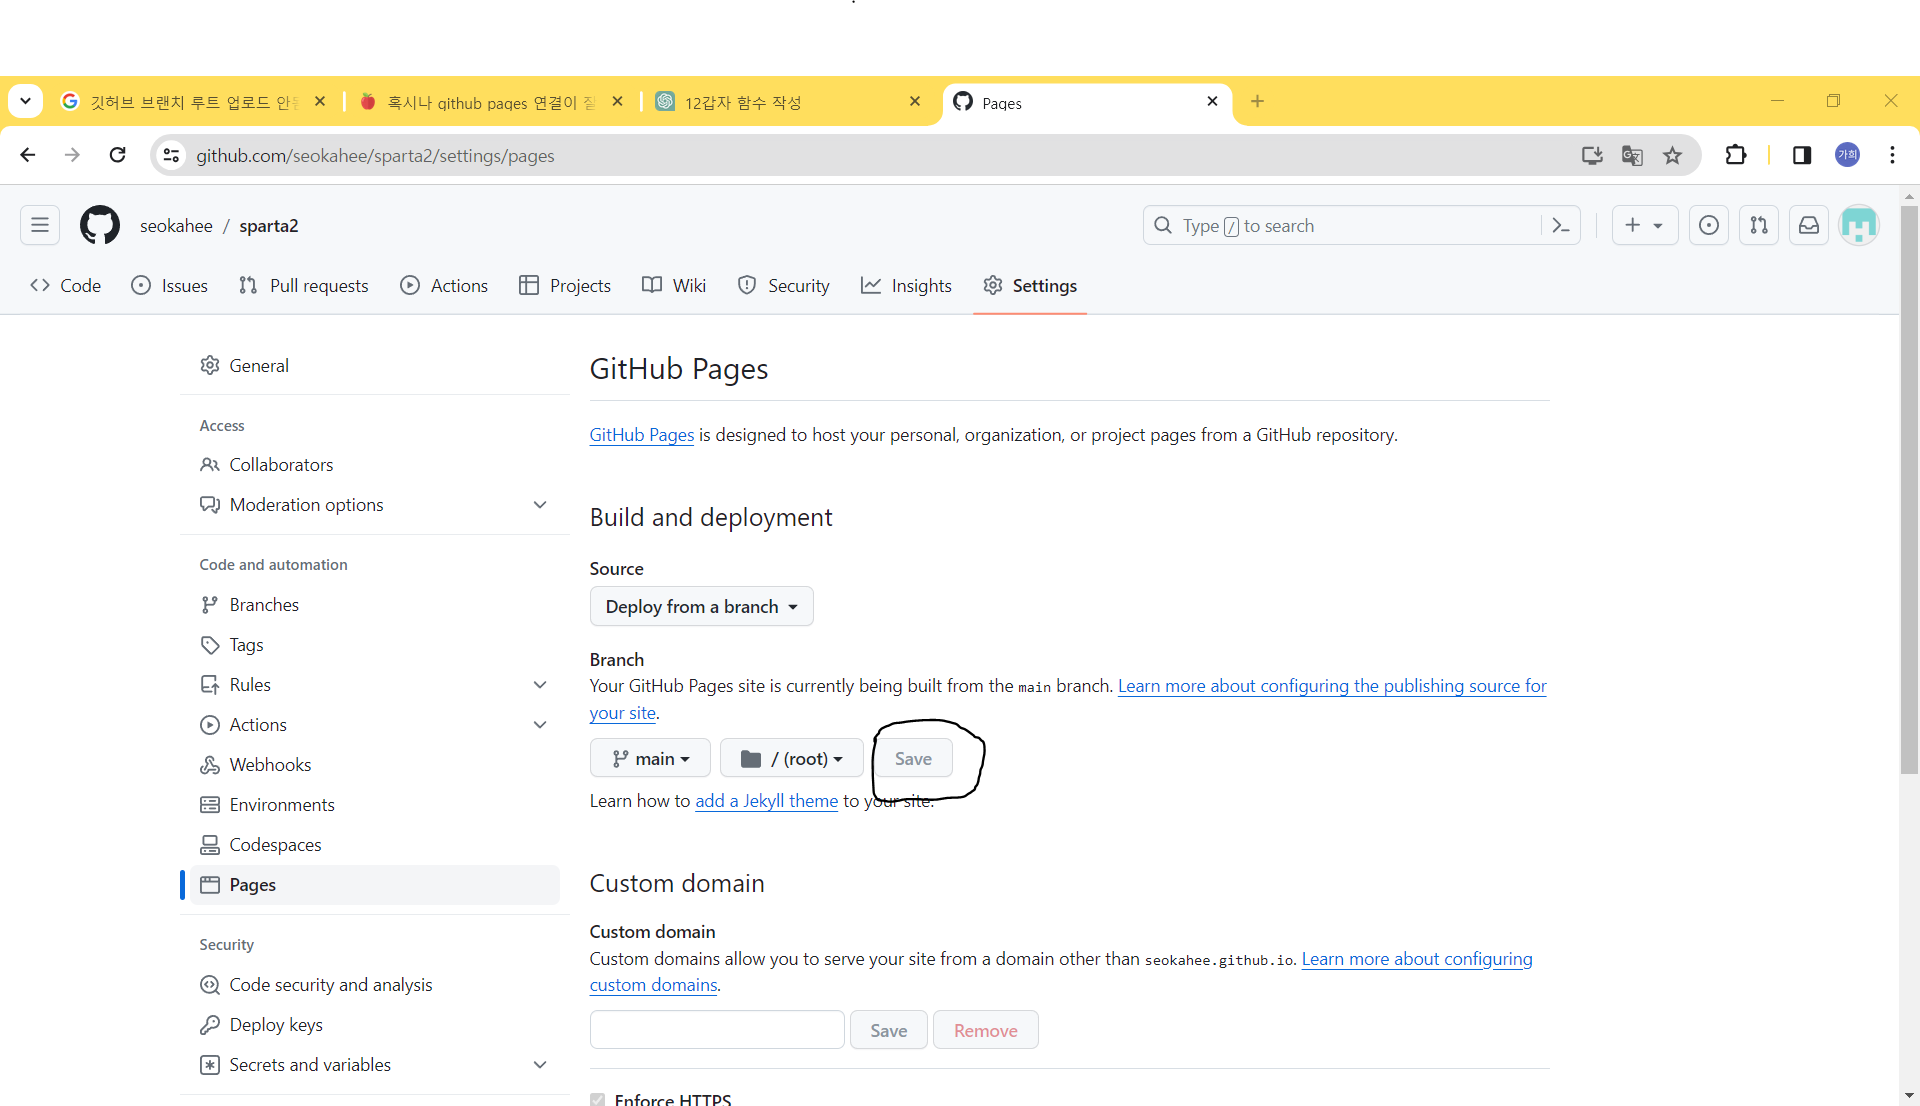Open the / (root) folder dropdown
This screenshot has height=1106, width=1920.
(x=791, y=759)
